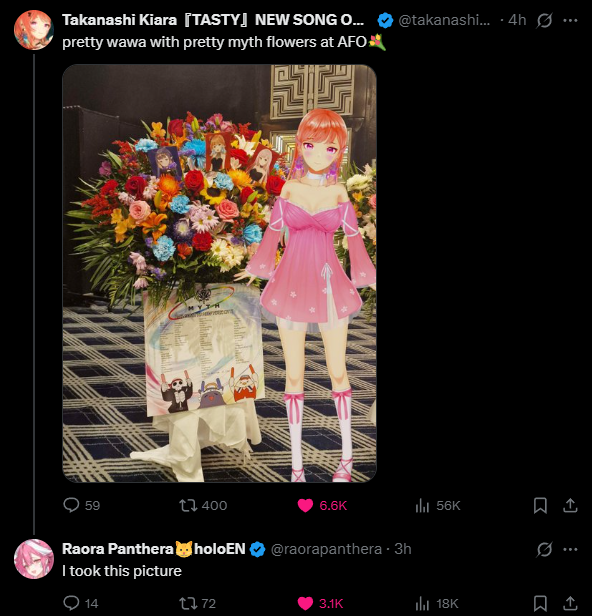Bookmark Raora Panthera's reply
The image size is (592, 616).
pyautogui.click(x=540, y=603)
